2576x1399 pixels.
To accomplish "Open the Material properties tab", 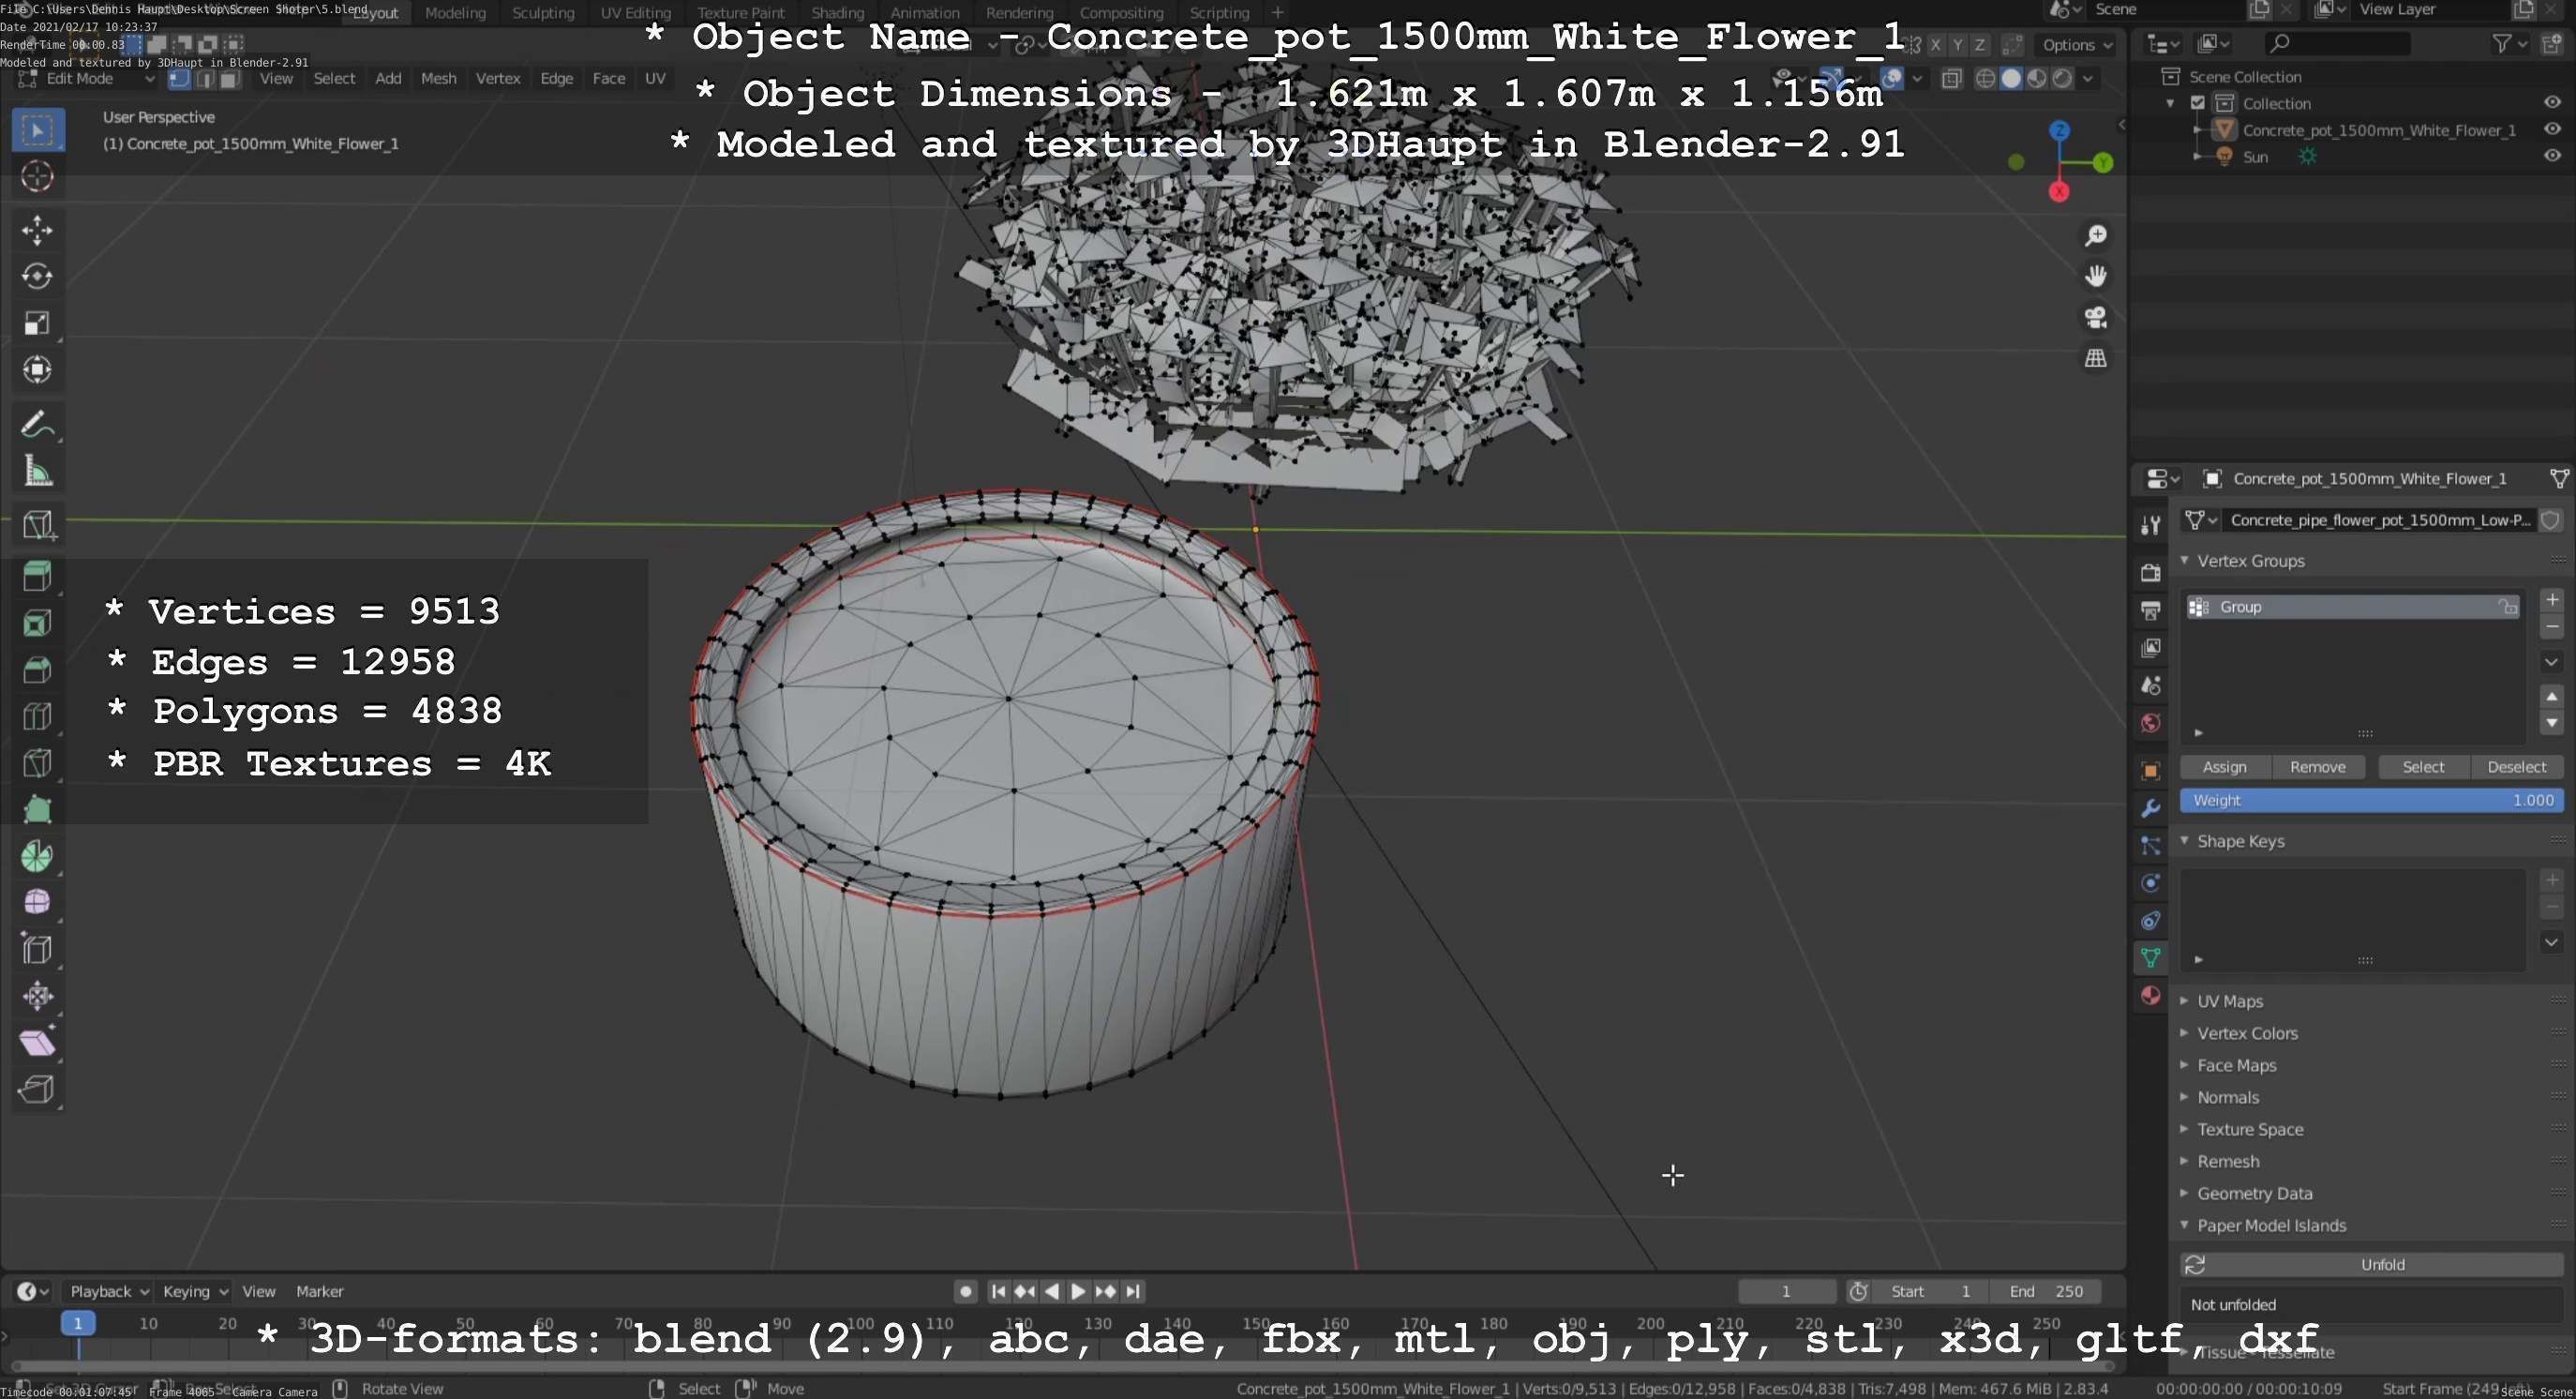I will click(2150, 995).
